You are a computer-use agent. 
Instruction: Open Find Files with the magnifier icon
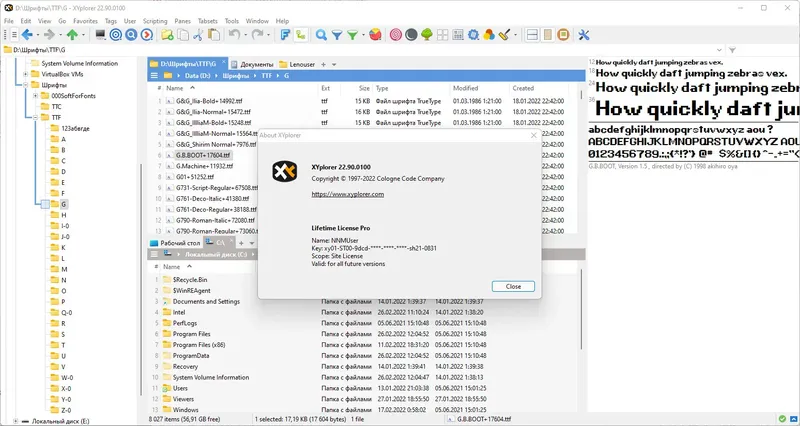(321, 35)
